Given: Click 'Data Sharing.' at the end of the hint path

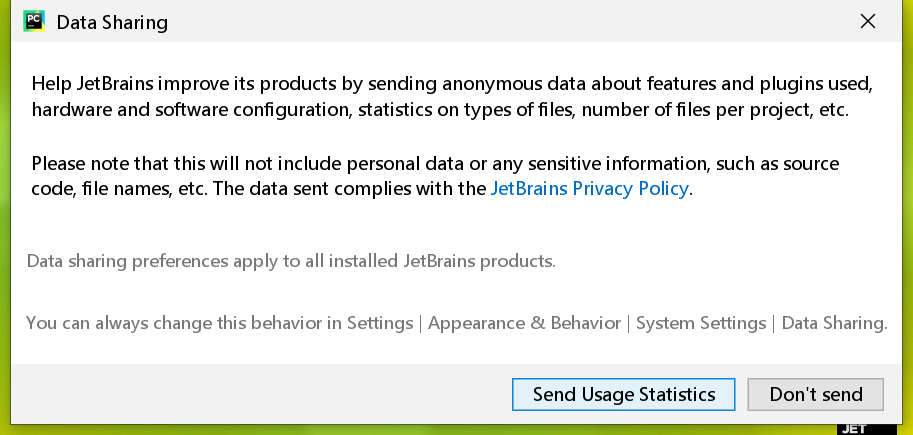Looking at the screenshot, I should pyautogui.click(x=834, y=323).
